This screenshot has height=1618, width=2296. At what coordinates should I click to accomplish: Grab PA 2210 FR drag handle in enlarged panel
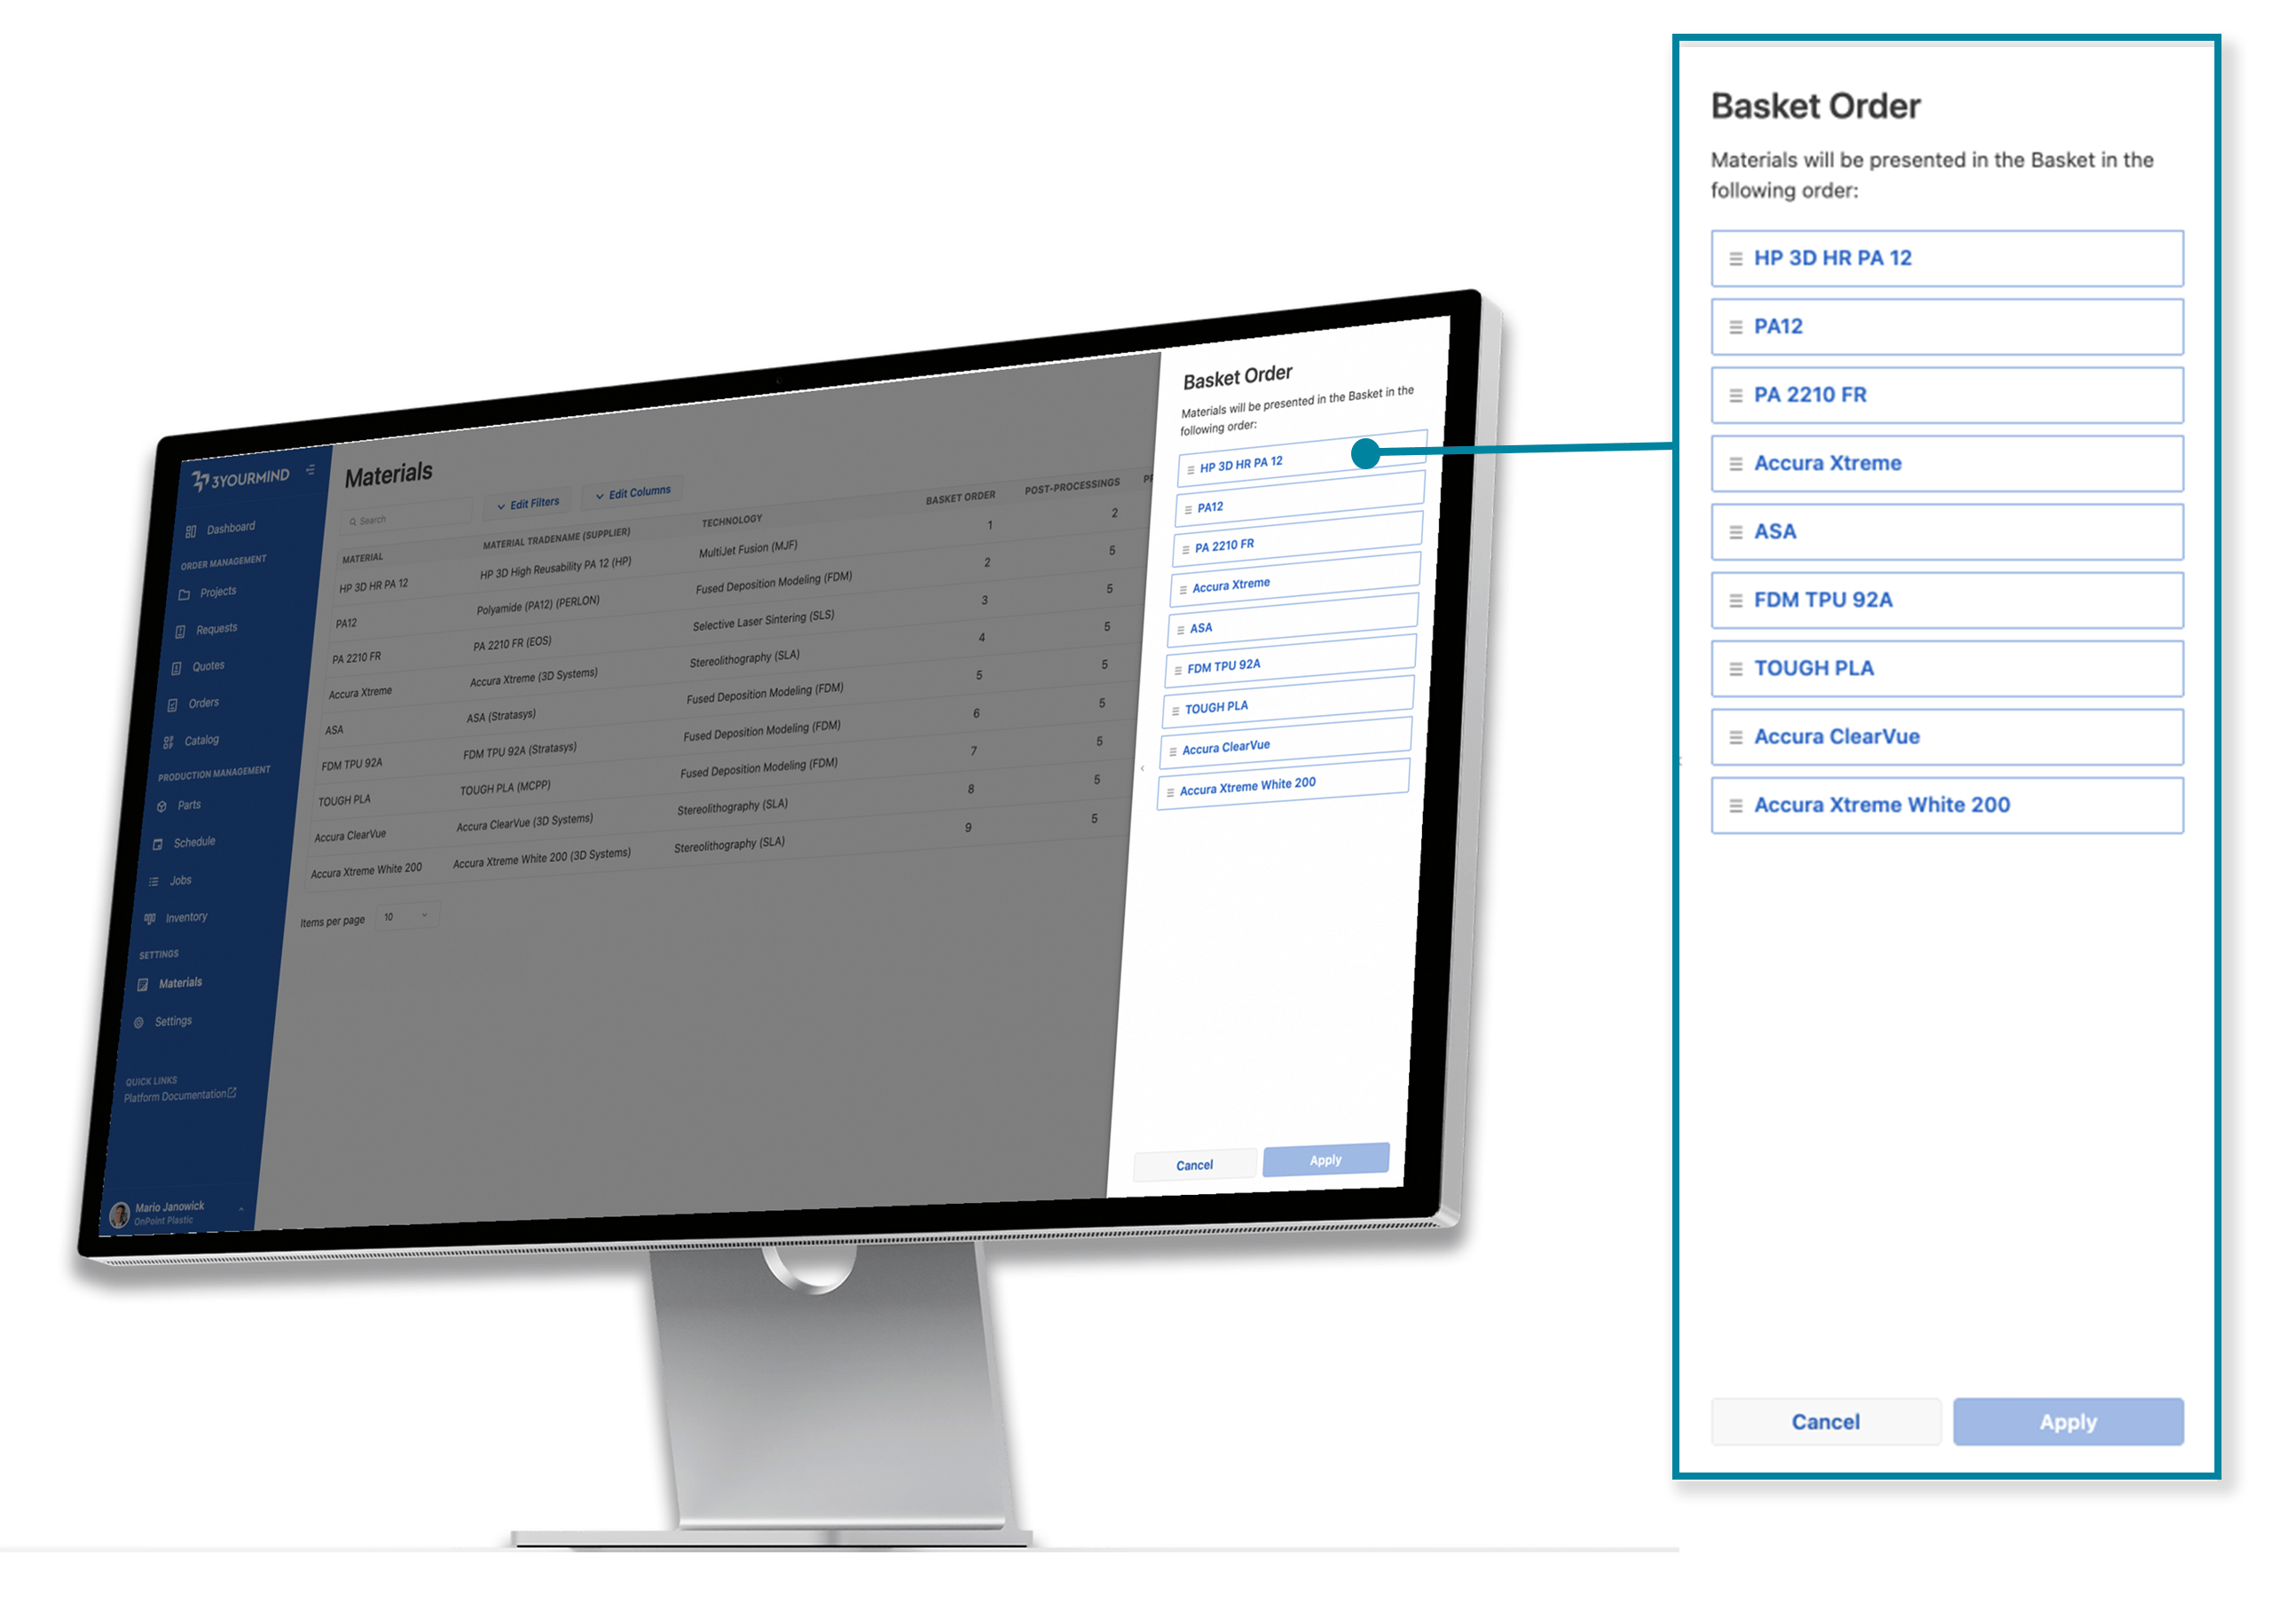tap(1736, 396)
